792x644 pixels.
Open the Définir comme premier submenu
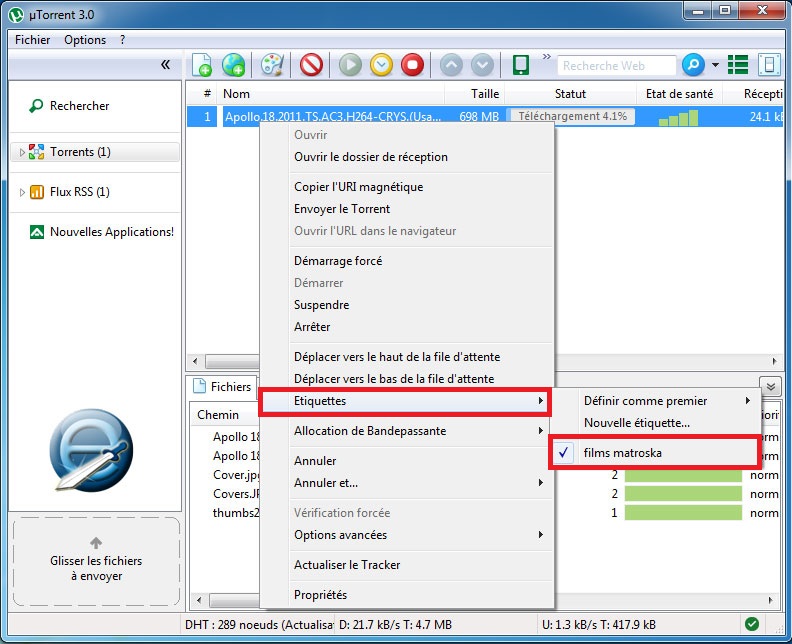[656, 401]
